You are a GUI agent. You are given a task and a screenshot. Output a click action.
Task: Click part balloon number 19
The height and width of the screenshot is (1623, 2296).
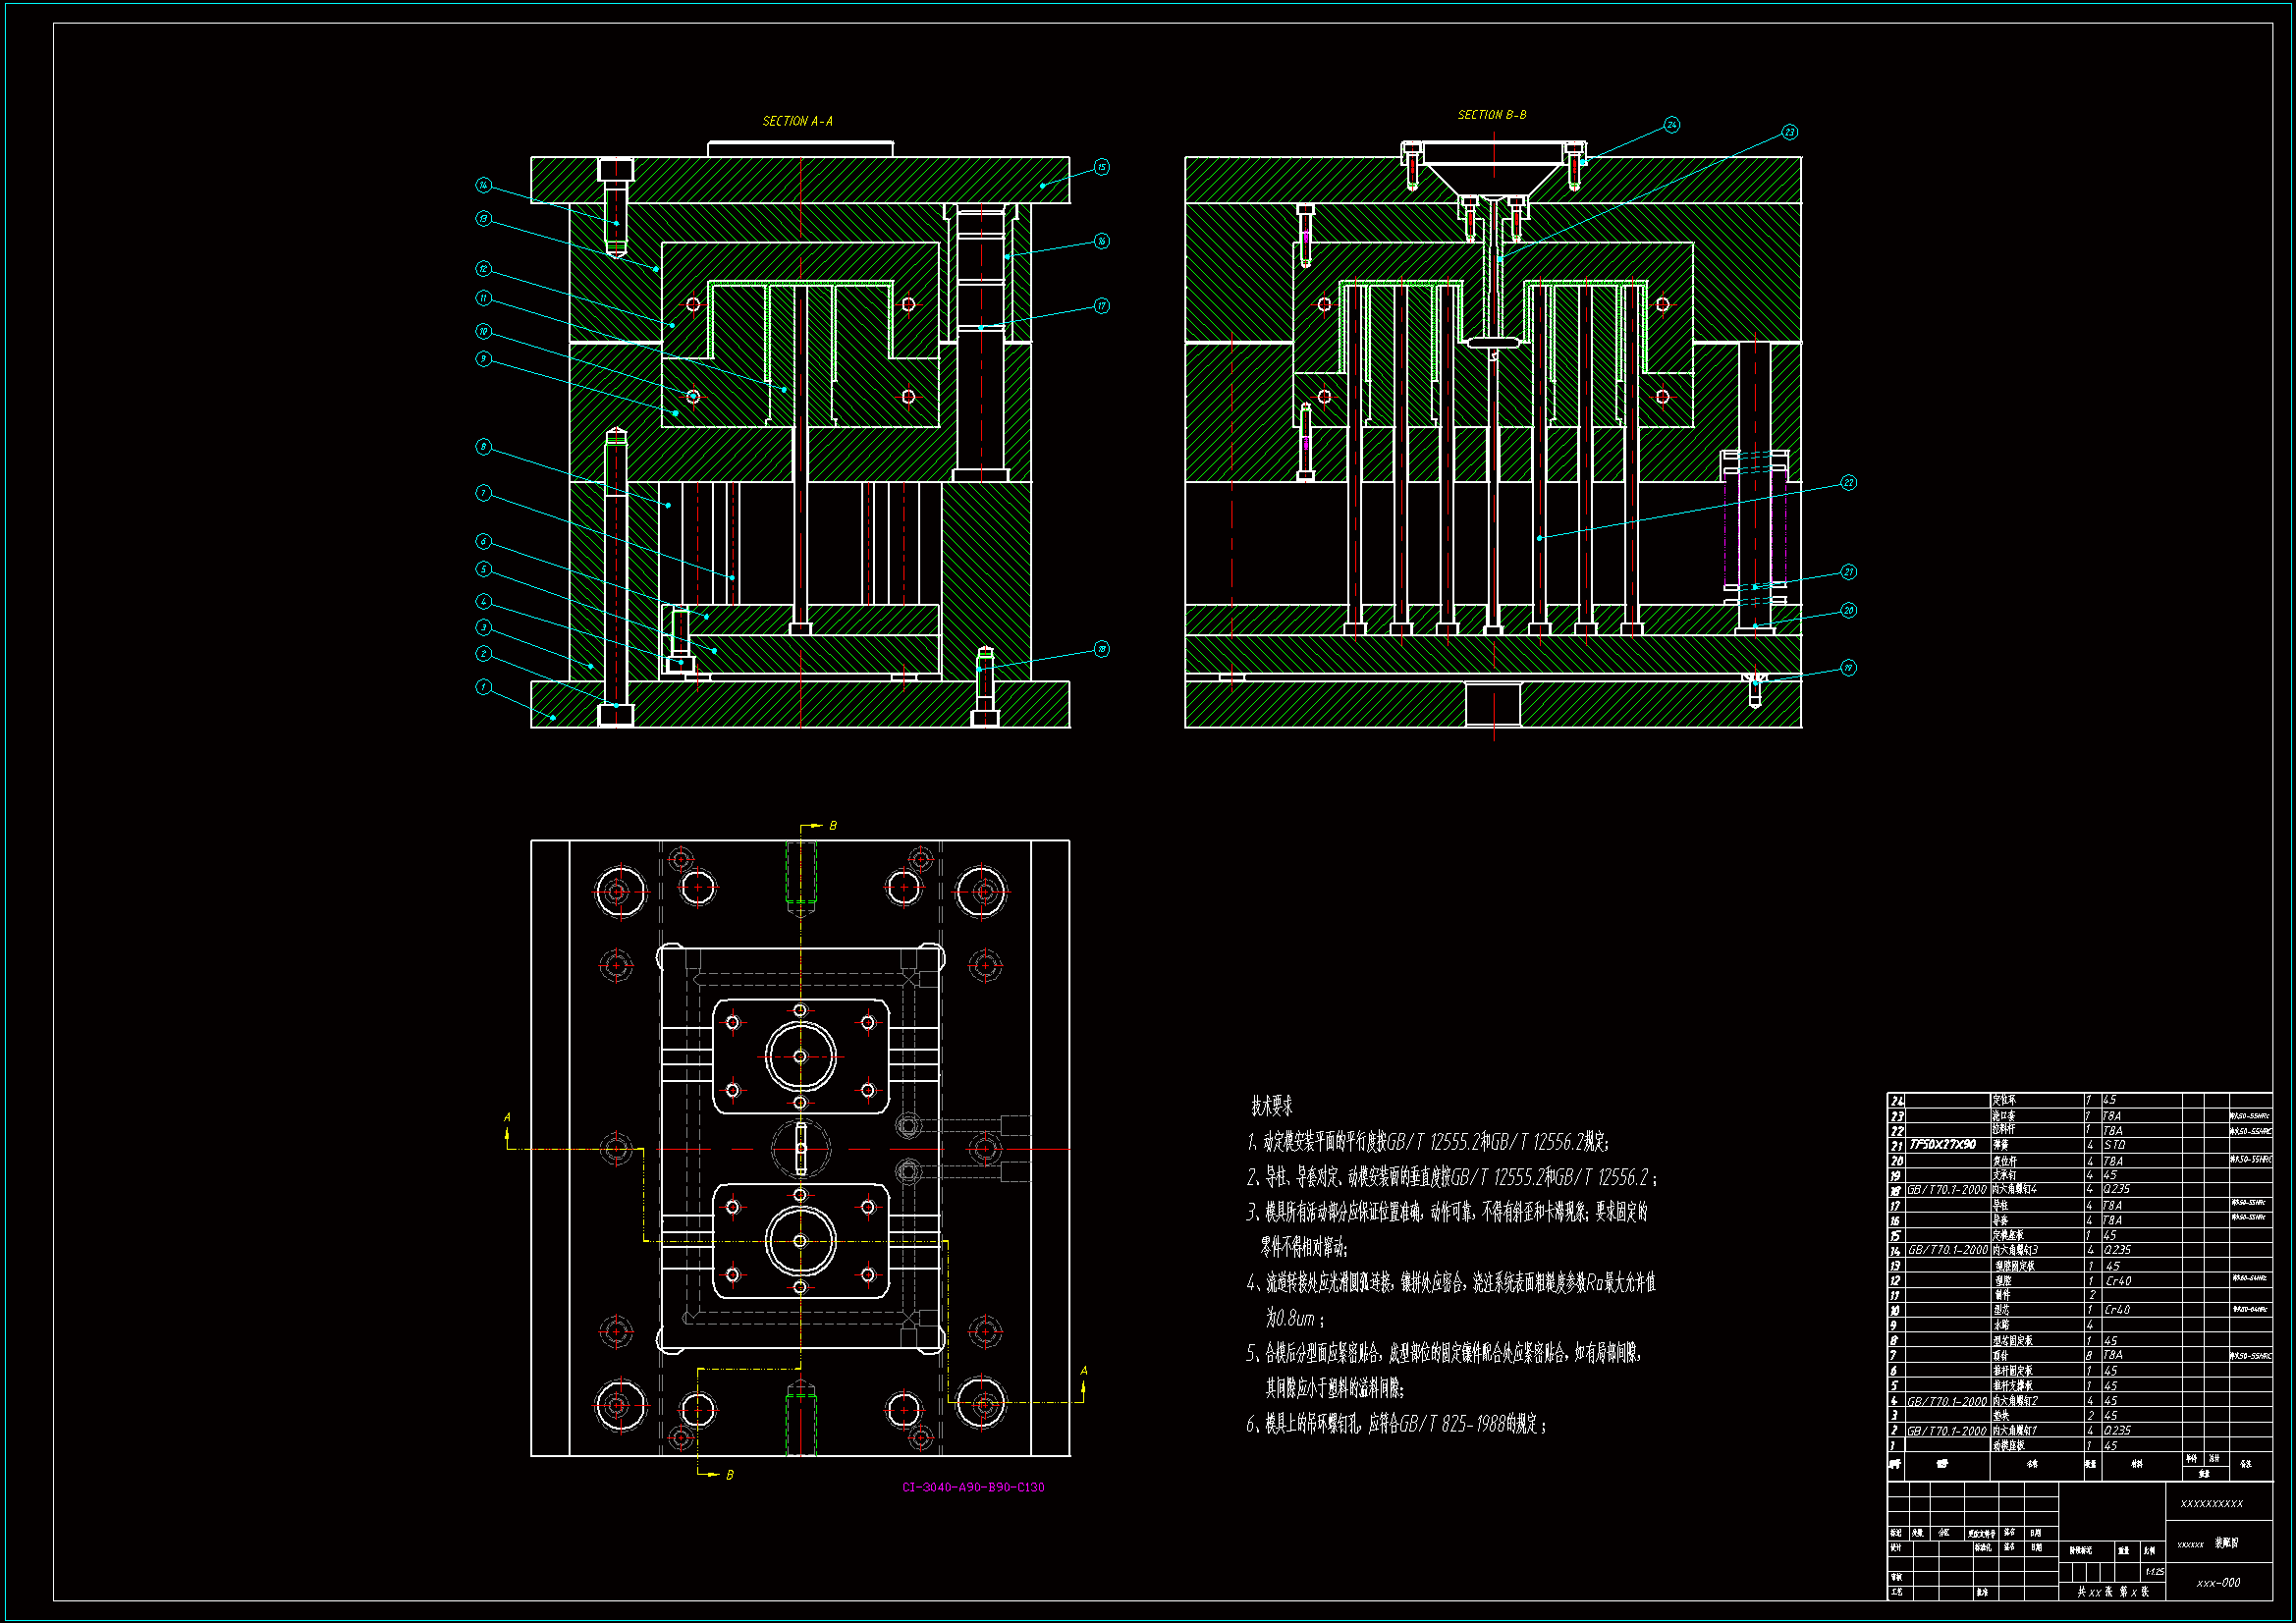[1848, 668]
